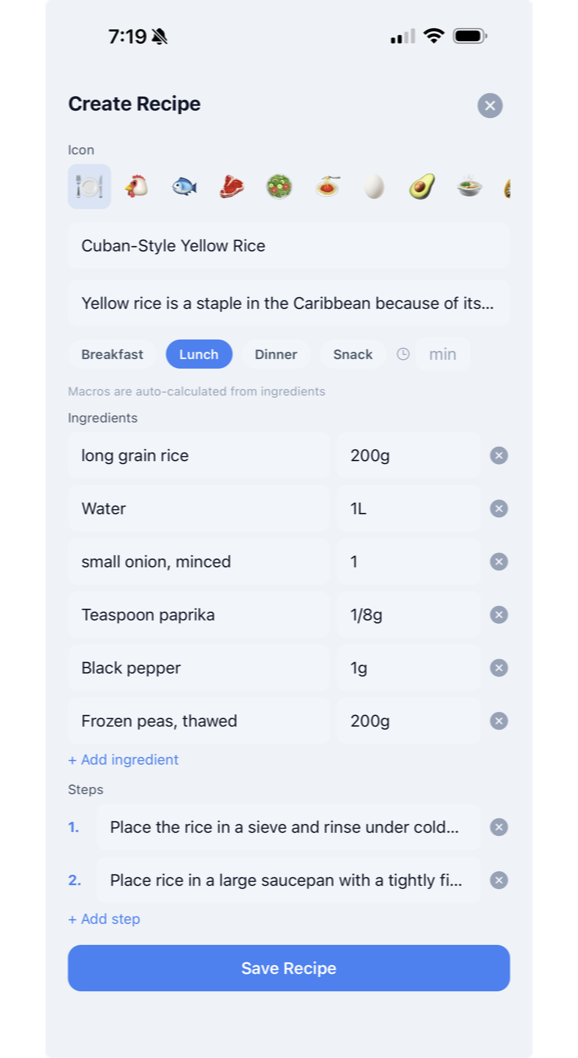Select the Dinner meal category

(276, 353)
